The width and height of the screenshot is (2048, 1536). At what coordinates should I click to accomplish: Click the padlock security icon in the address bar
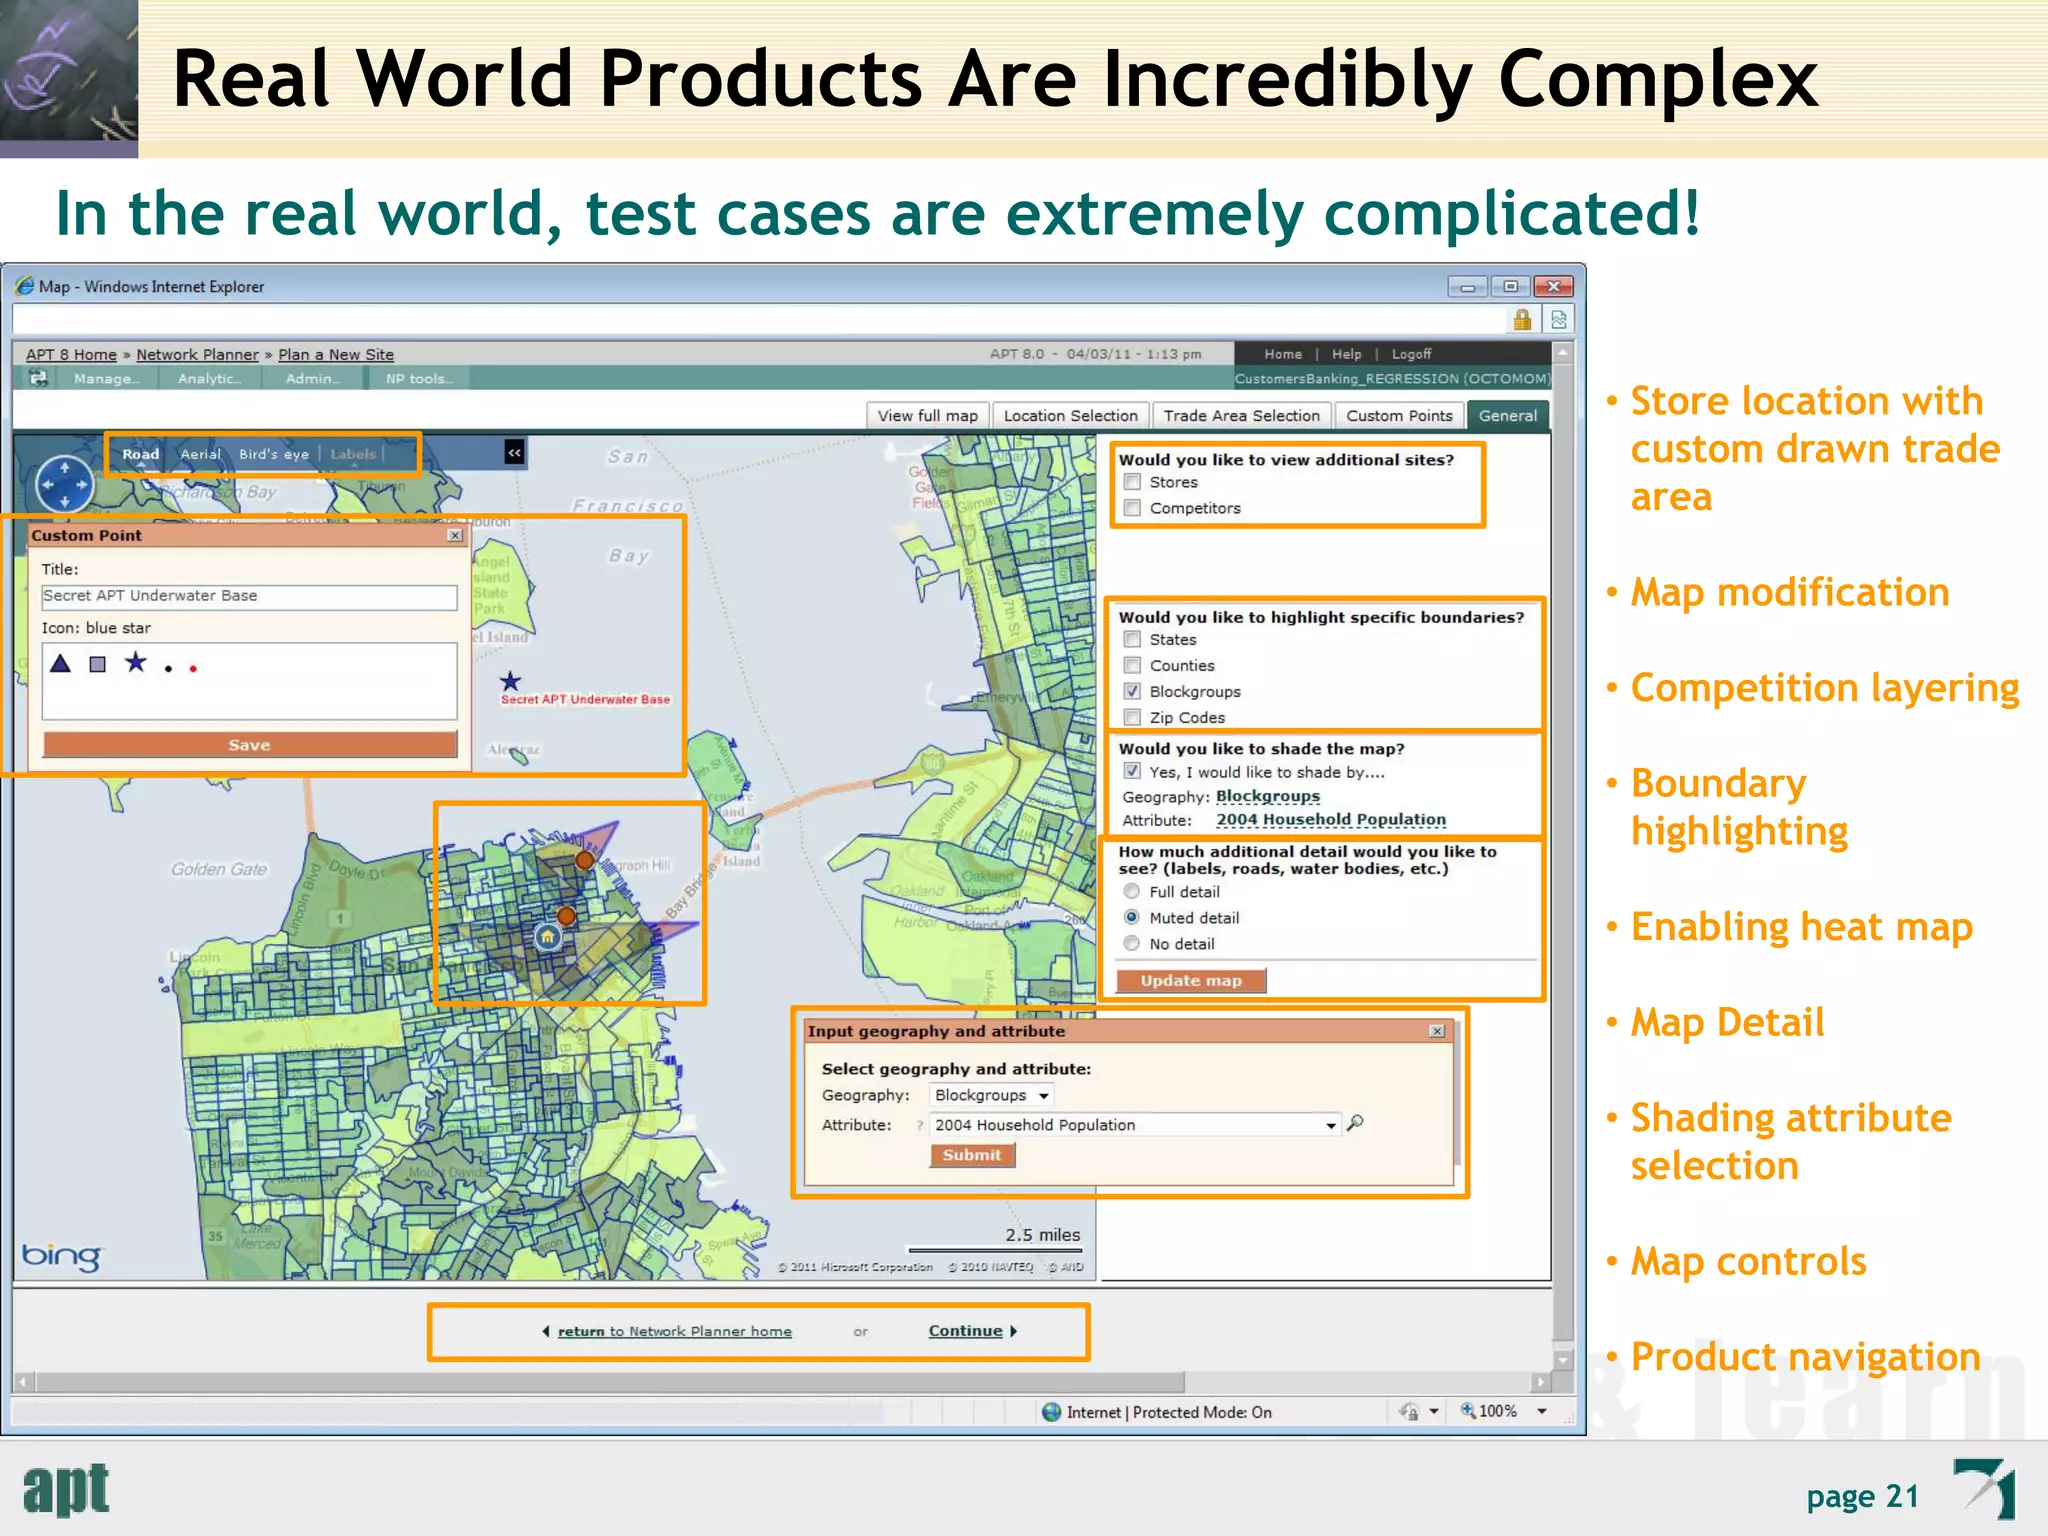click(1522, 319)
